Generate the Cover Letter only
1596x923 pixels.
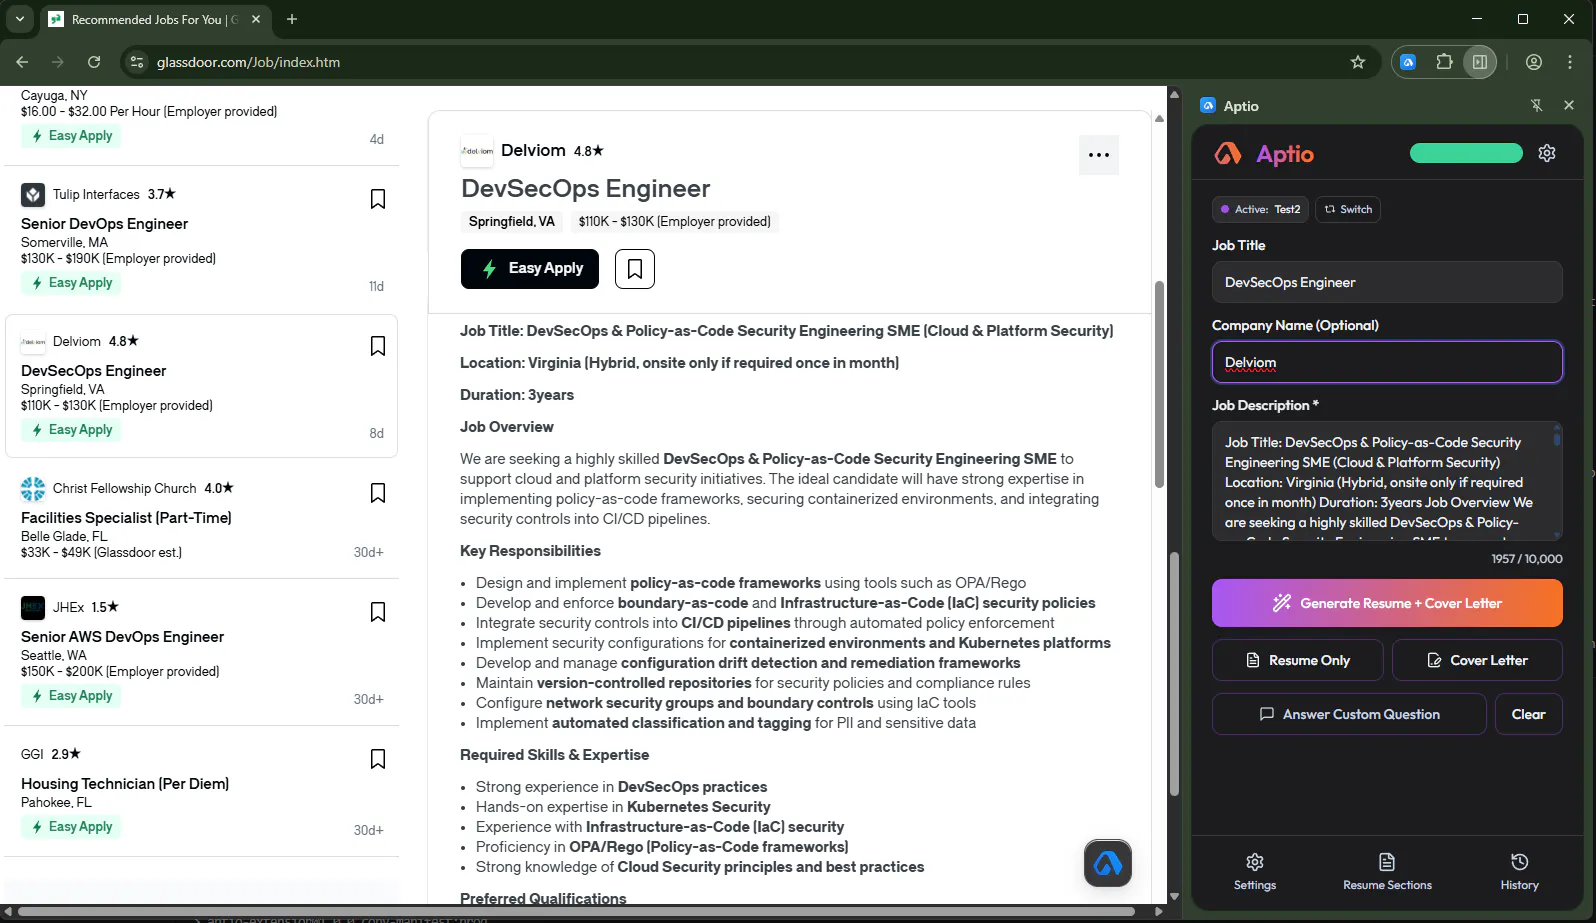coord(1477,660)
